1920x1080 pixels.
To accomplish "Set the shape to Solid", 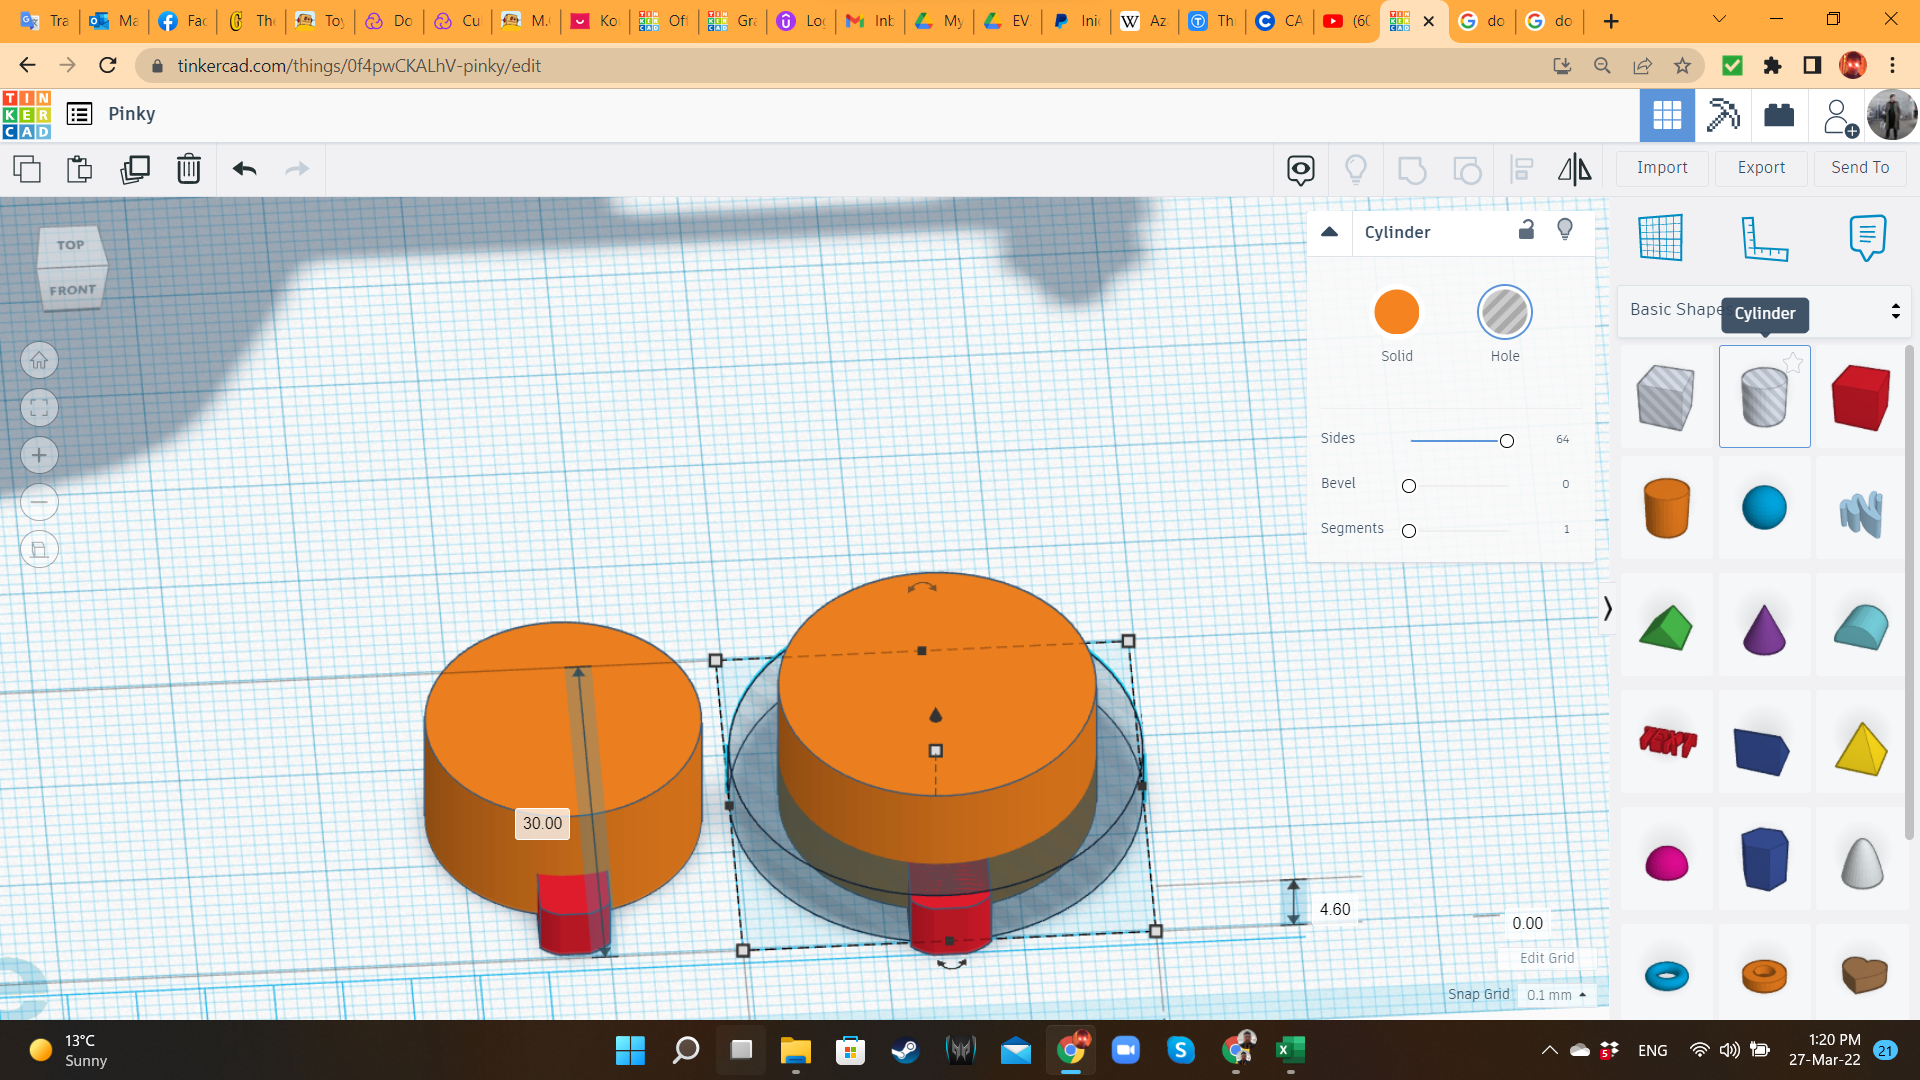I will 1396,313.
